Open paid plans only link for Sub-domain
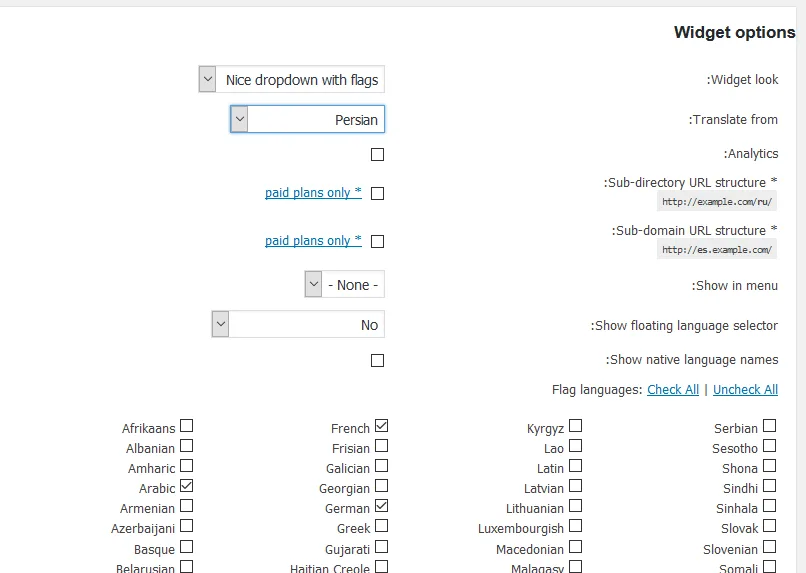This screenshot has height=573, width=806. coord(313,241)
